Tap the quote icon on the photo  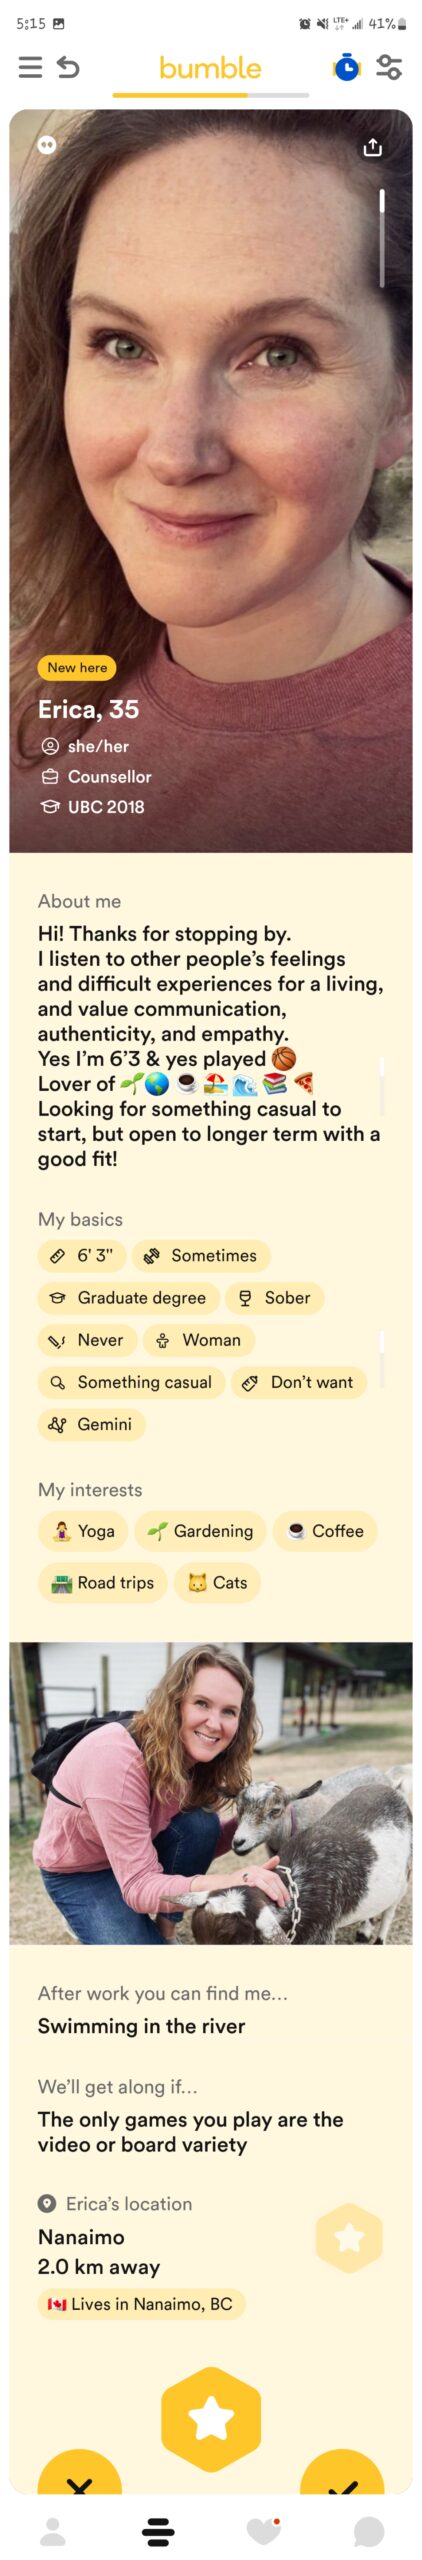point(47,145)
